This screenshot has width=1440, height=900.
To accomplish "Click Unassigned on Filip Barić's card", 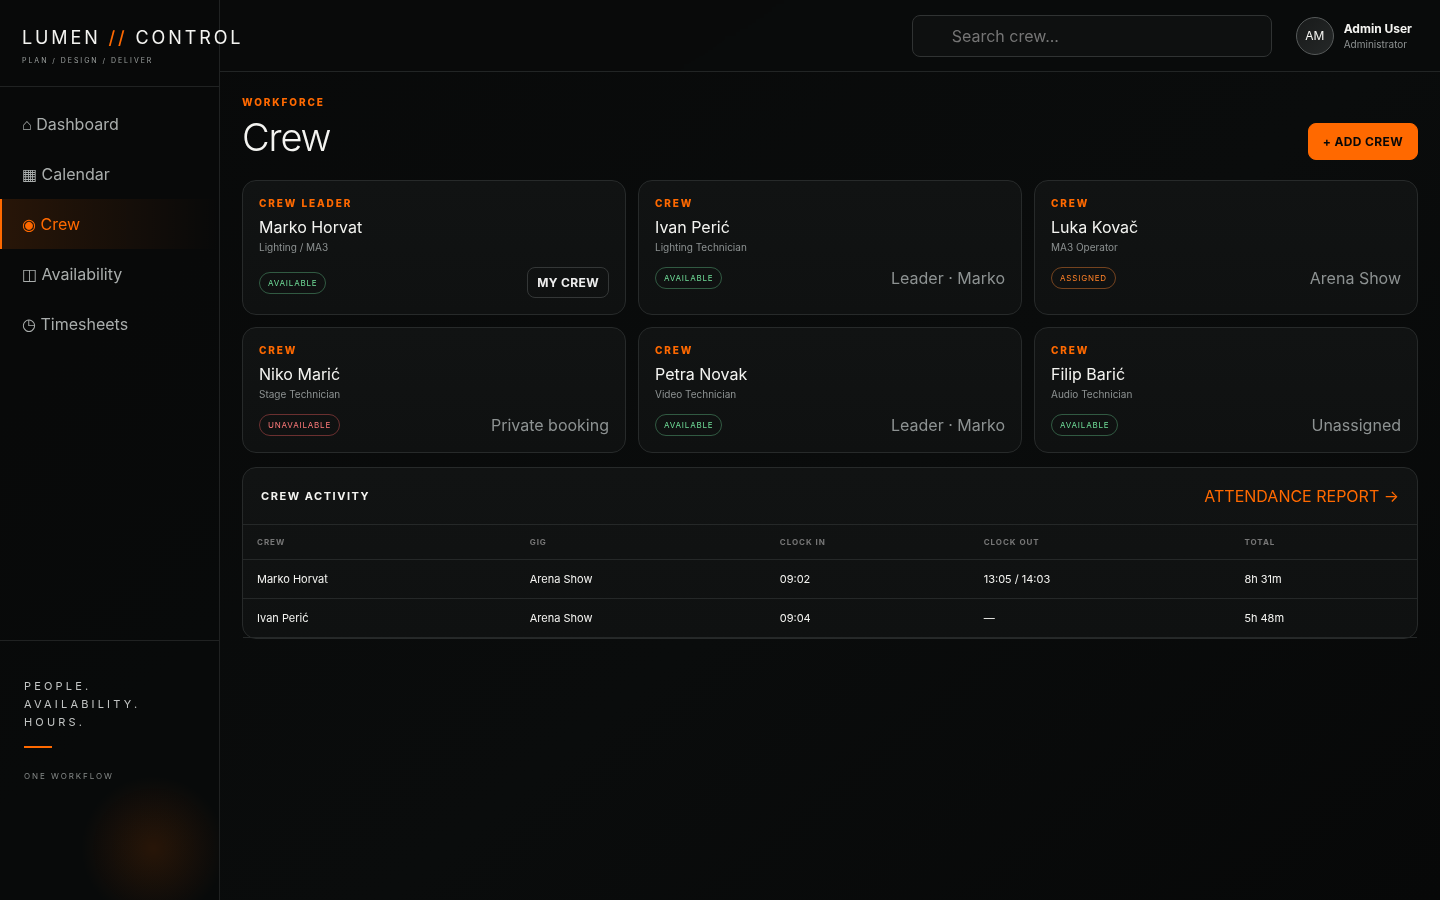I will 1356,425.
